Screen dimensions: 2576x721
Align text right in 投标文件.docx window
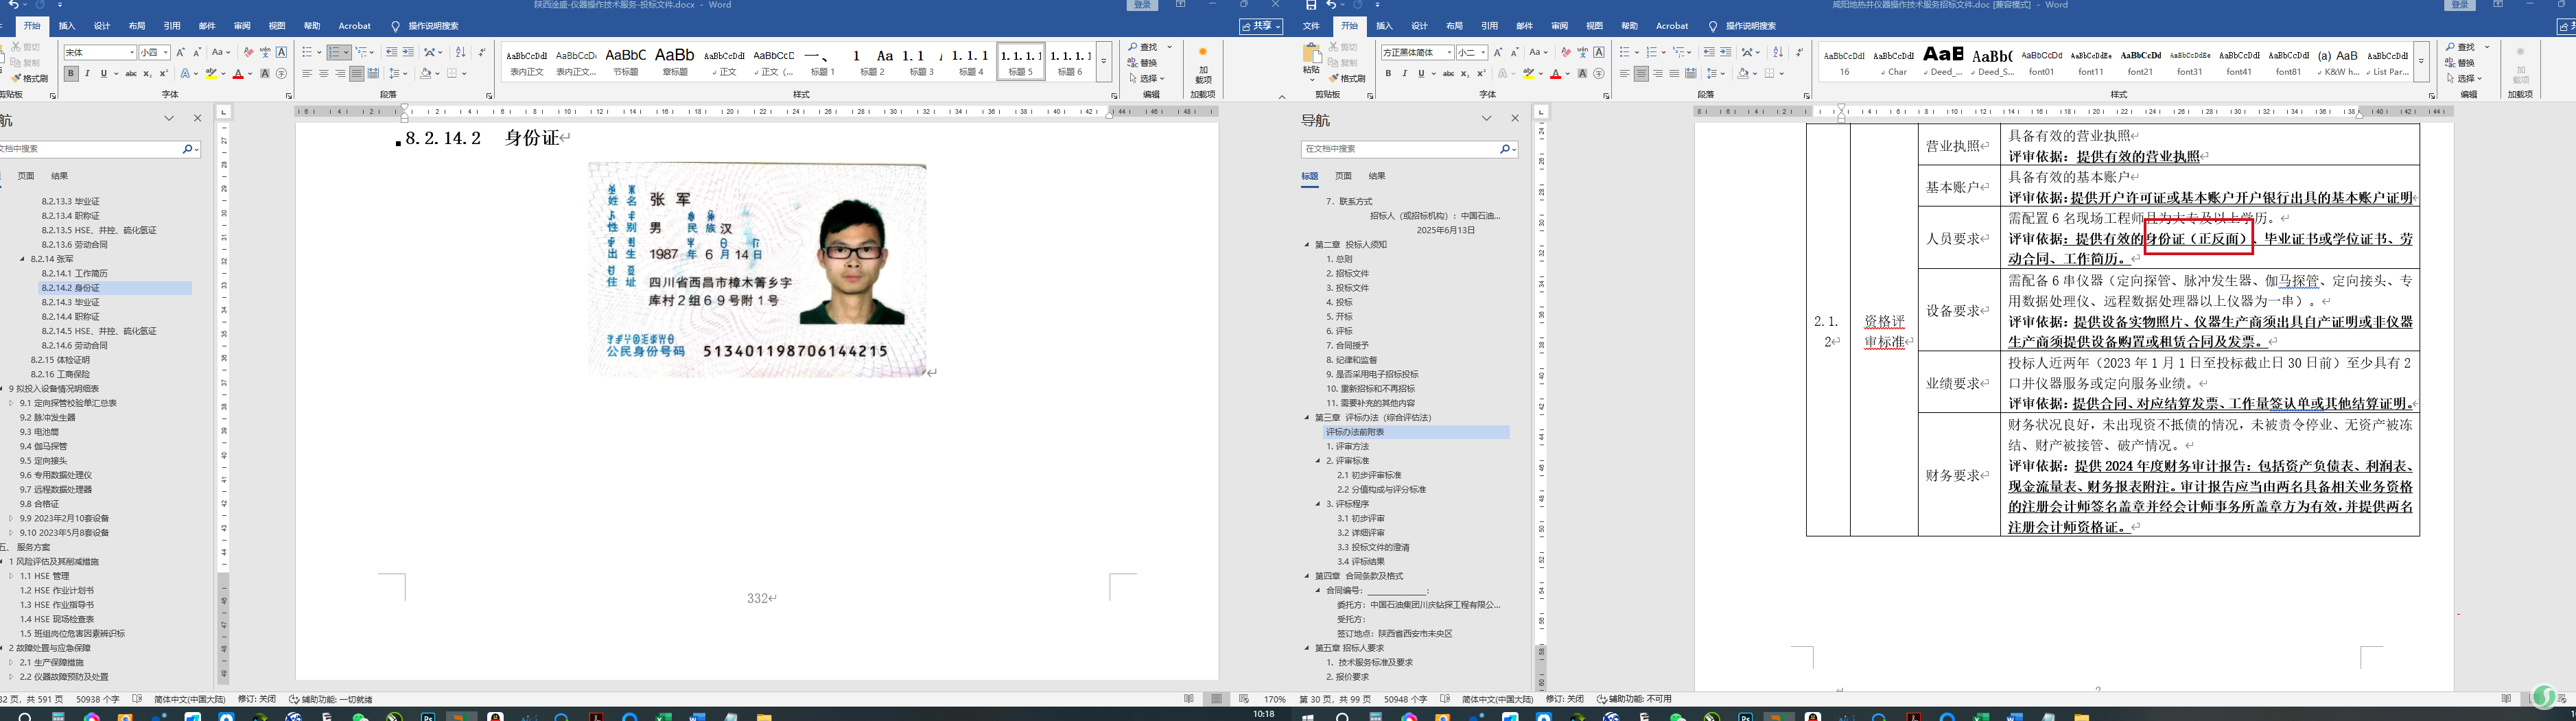point(340,73)
